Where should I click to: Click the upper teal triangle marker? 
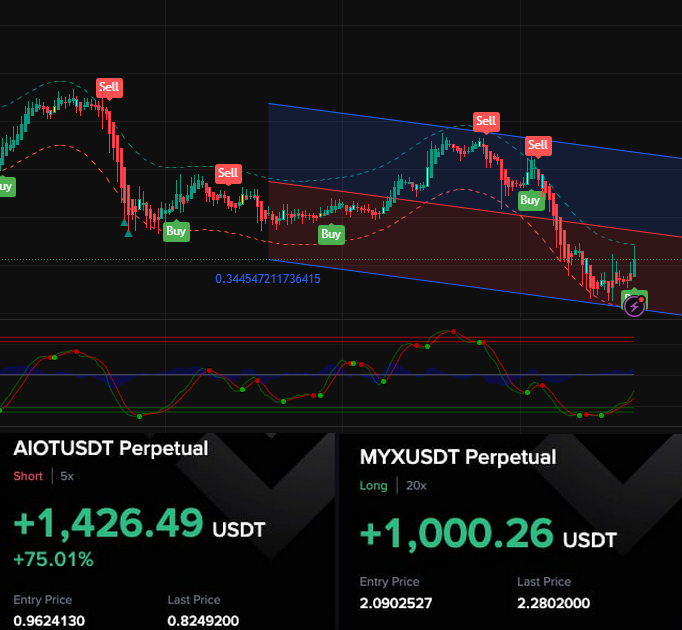coord(124,222)
